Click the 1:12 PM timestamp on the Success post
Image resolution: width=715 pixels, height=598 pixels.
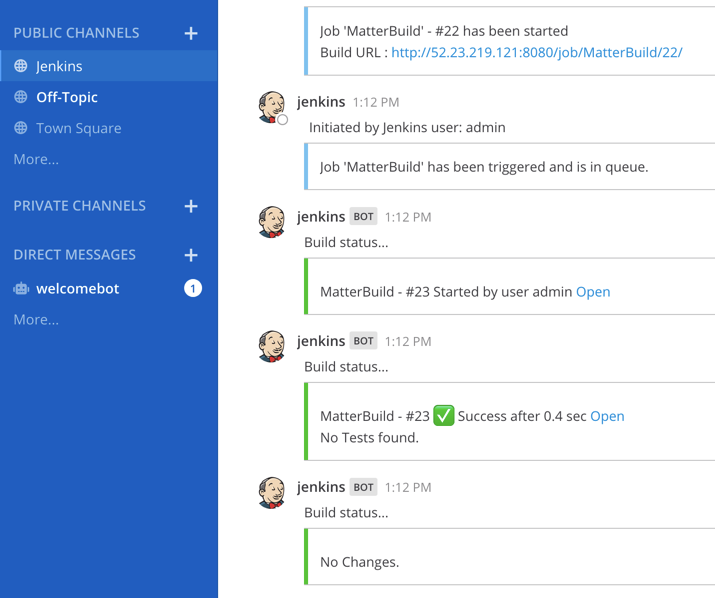point(408,342)
